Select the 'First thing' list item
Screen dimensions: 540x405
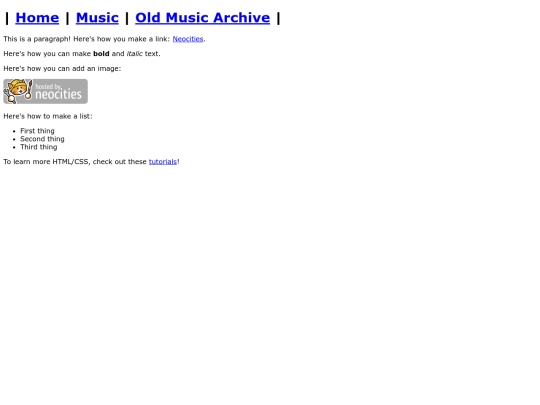pyautogui.click(x=37, y=131)
